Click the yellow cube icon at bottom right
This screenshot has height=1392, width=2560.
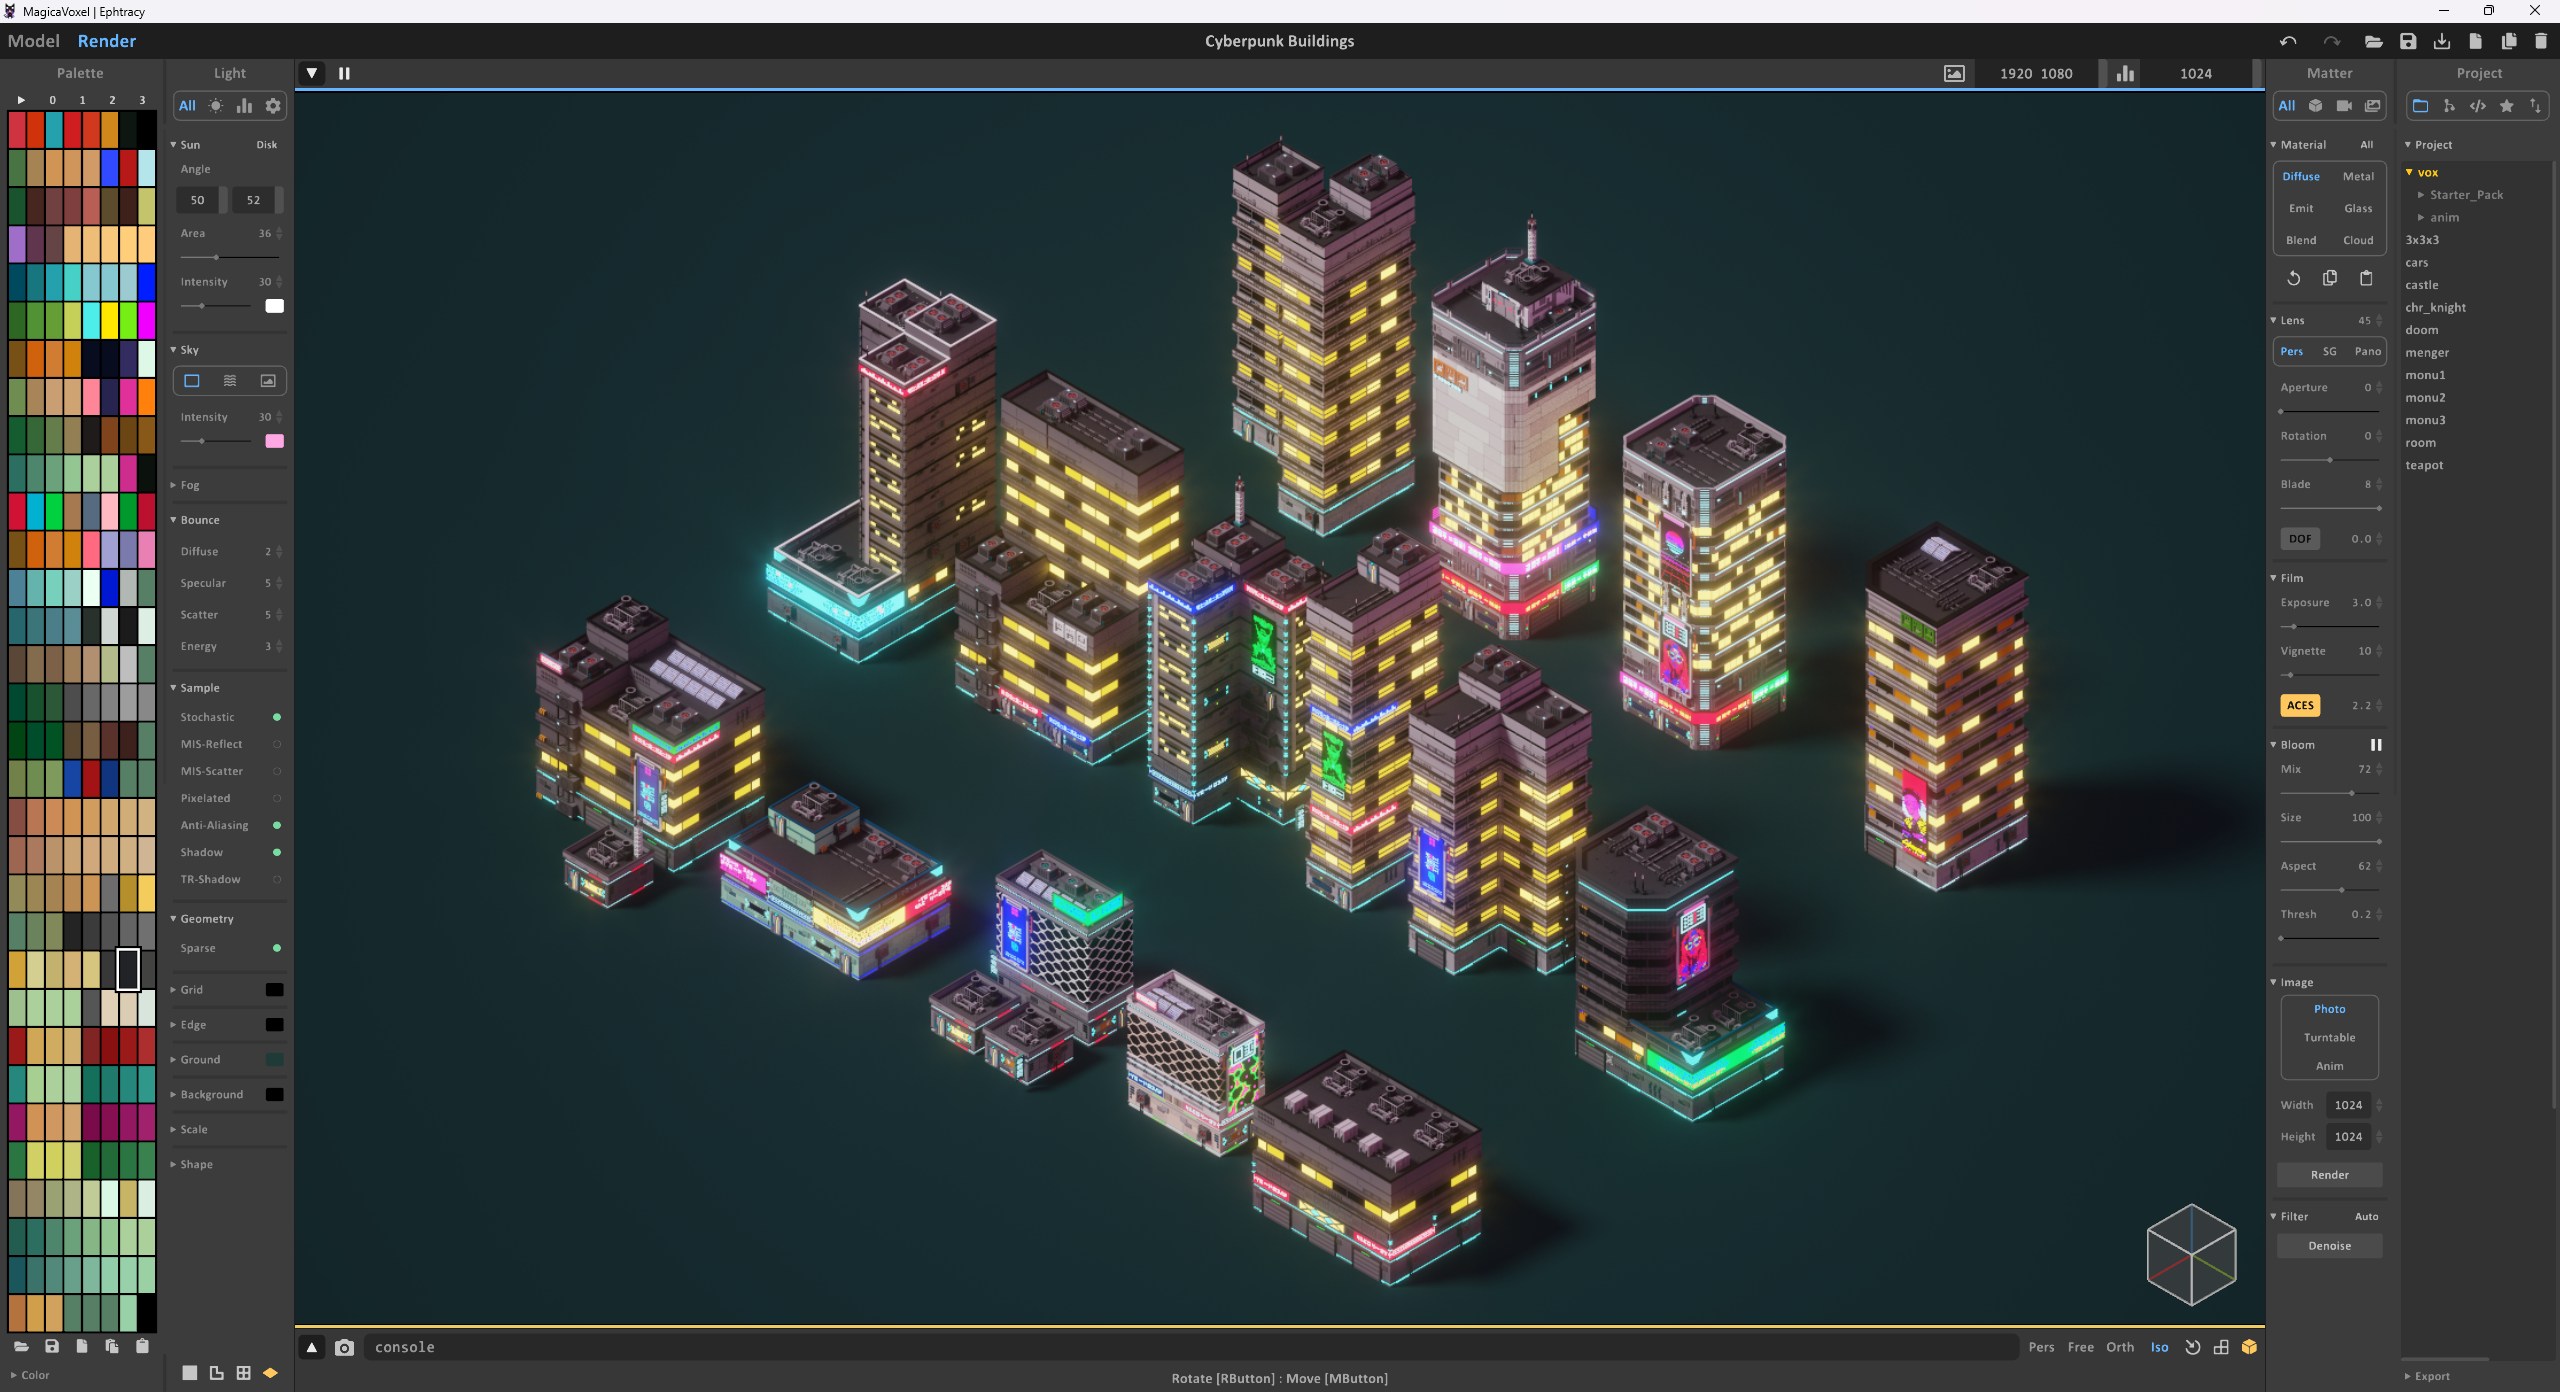2249,1348
